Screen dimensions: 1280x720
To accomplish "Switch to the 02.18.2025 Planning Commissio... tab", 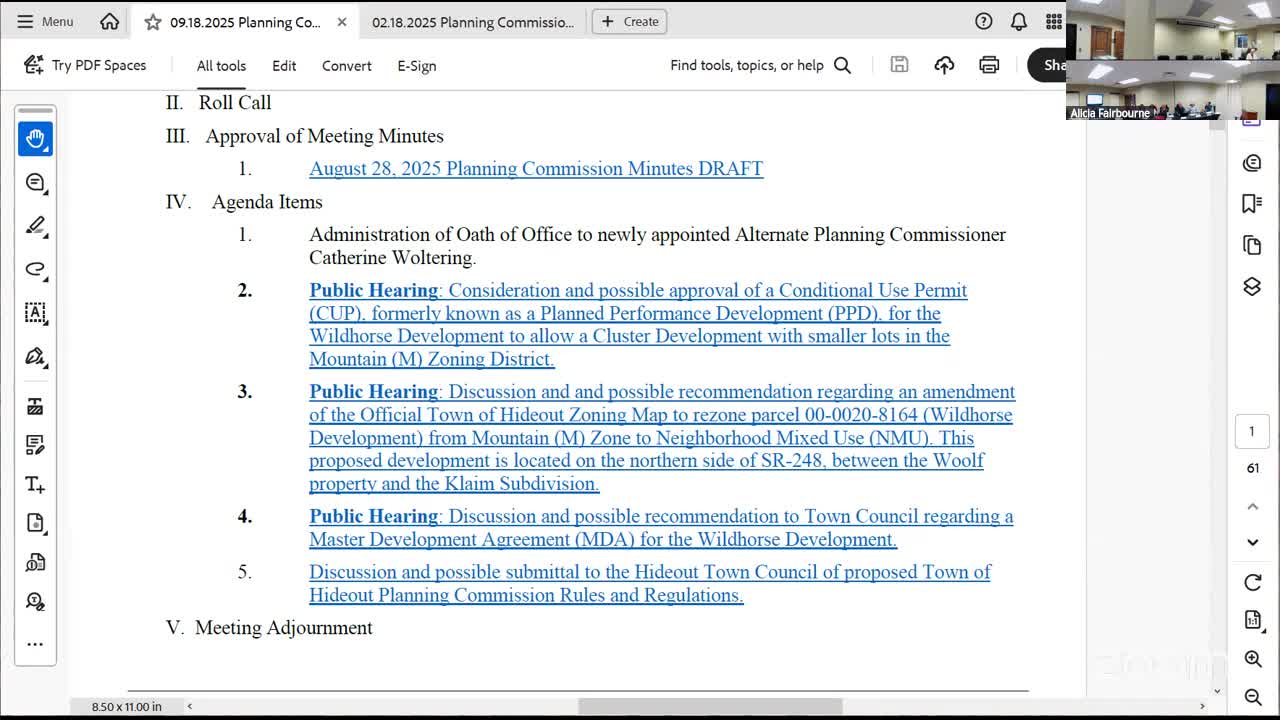I will click(x=473, y=22).
